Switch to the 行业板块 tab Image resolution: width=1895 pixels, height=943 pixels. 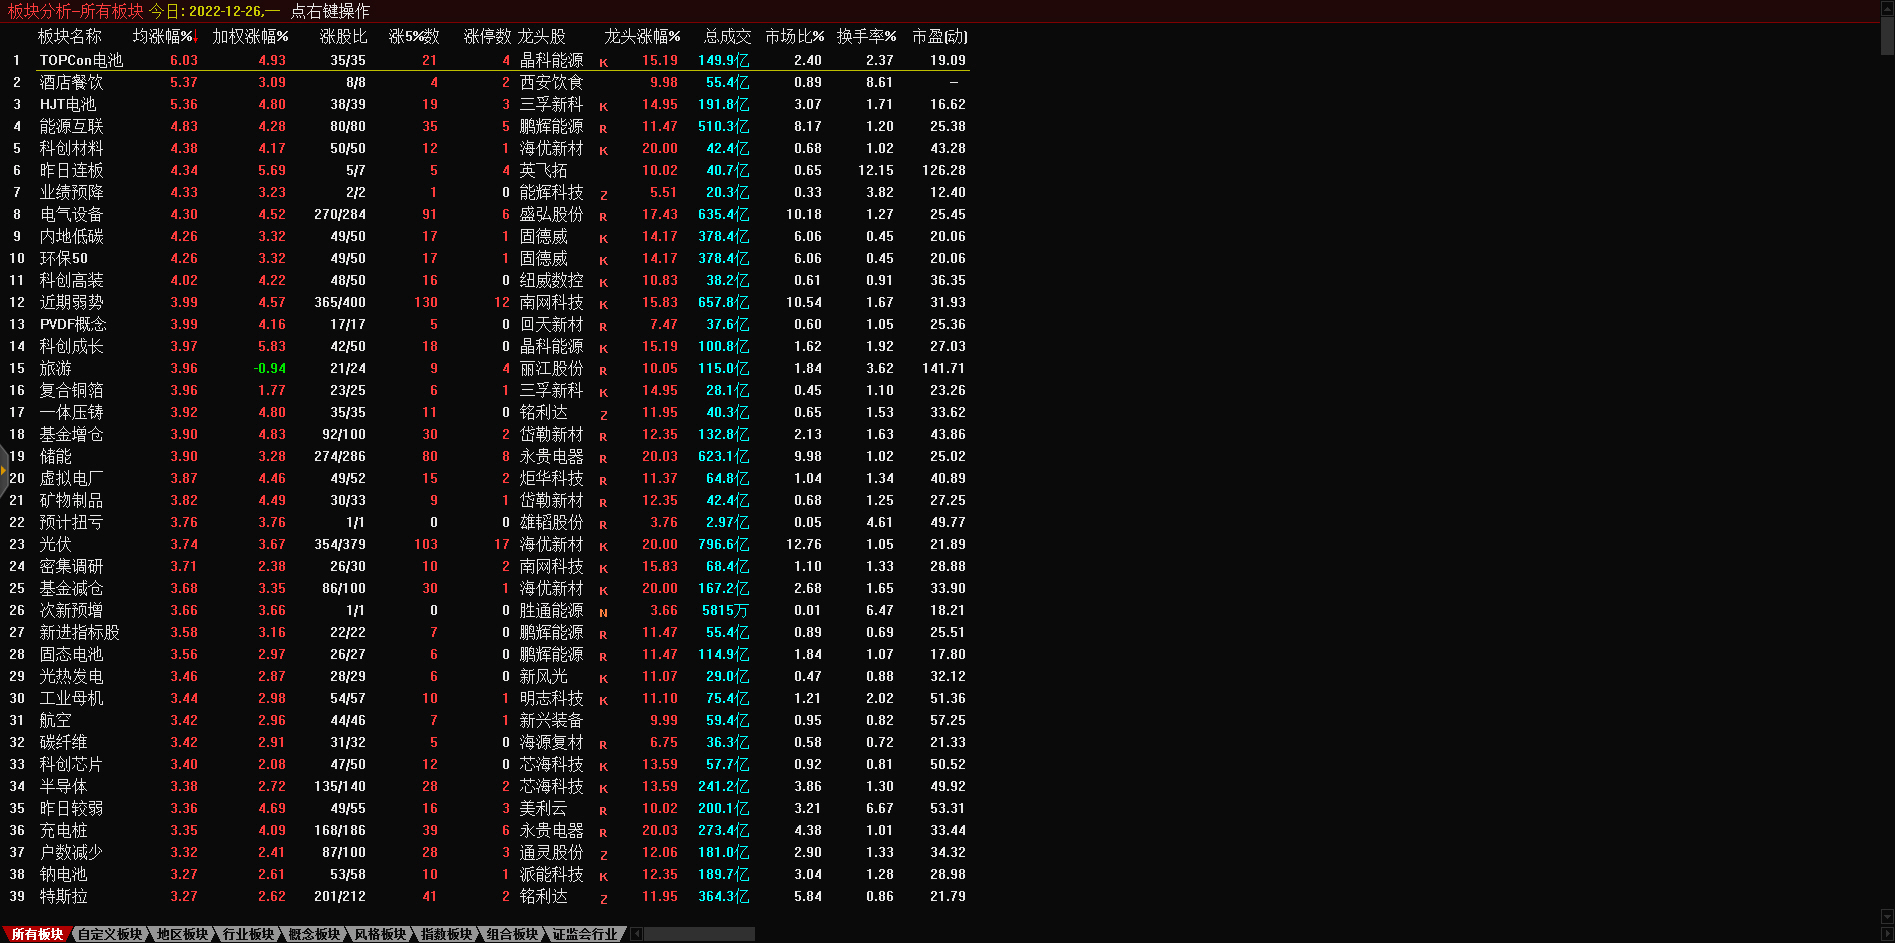click(x=248, y=934)
